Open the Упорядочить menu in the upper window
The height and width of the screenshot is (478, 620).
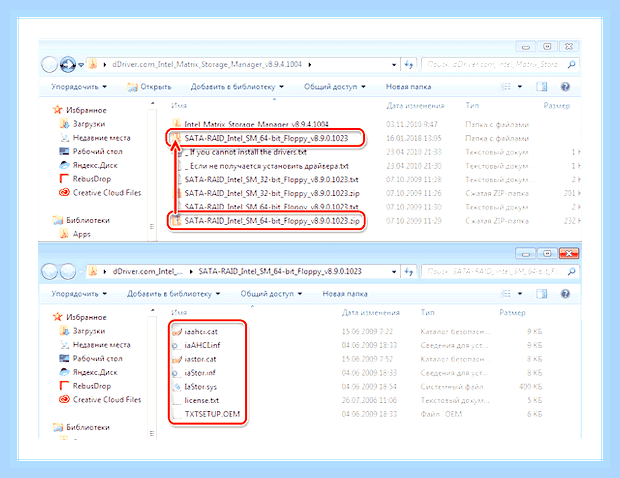coord(79,87)
